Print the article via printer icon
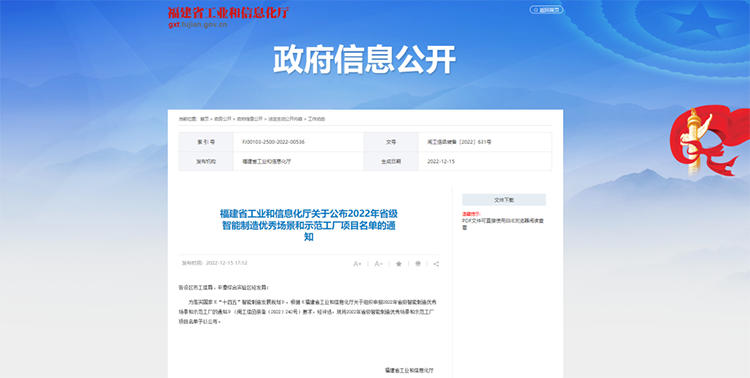Screen dimensions: 750x378 [418, 264]
